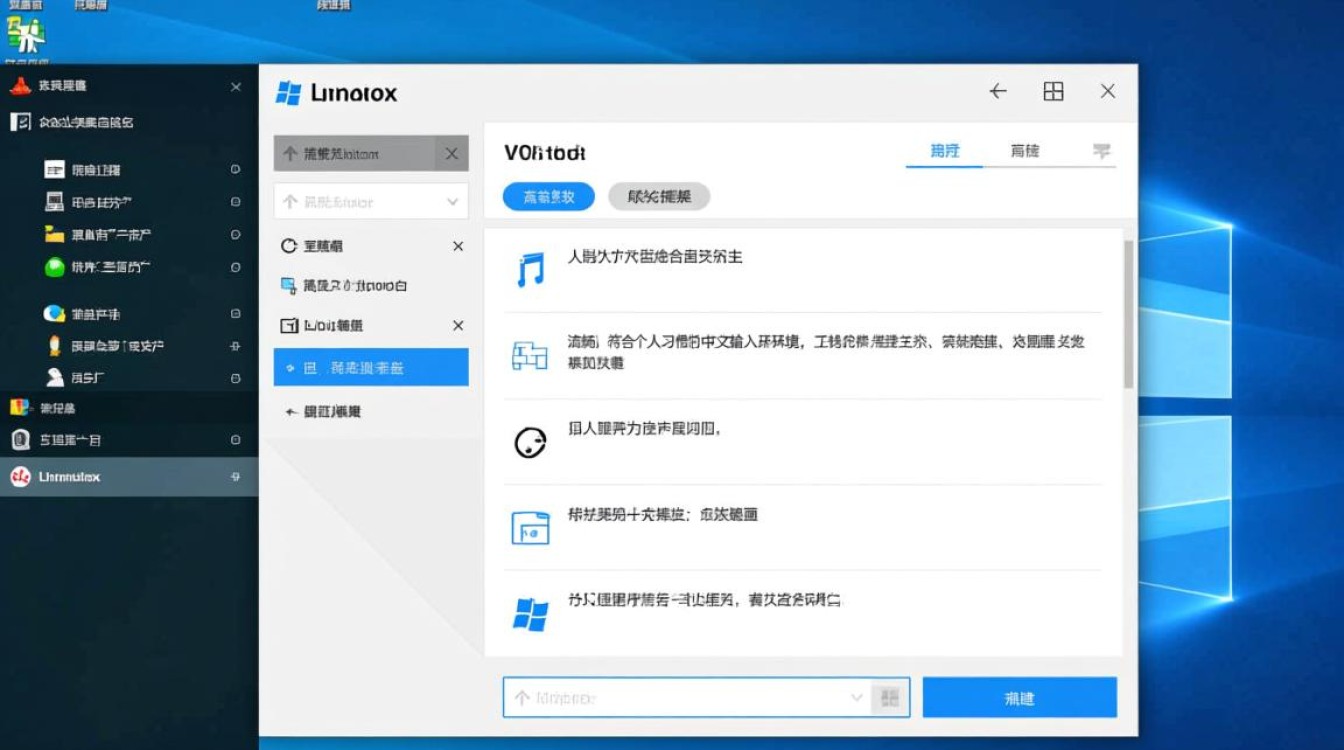
Task: Click the dark circular app icon in results
Action: click(x=530, y=441)
